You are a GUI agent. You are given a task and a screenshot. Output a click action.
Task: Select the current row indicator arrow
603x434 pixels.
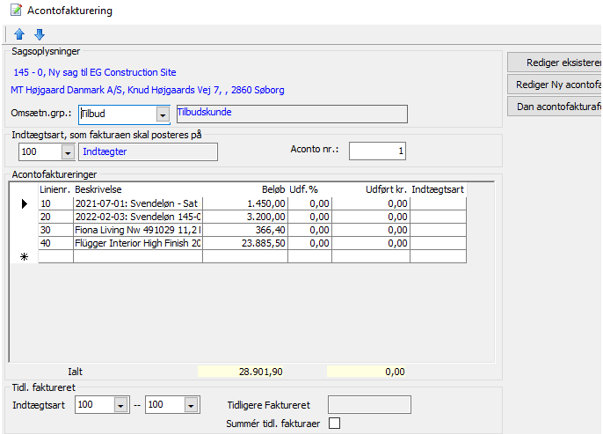pyautogui.click(x=23, y=203)
